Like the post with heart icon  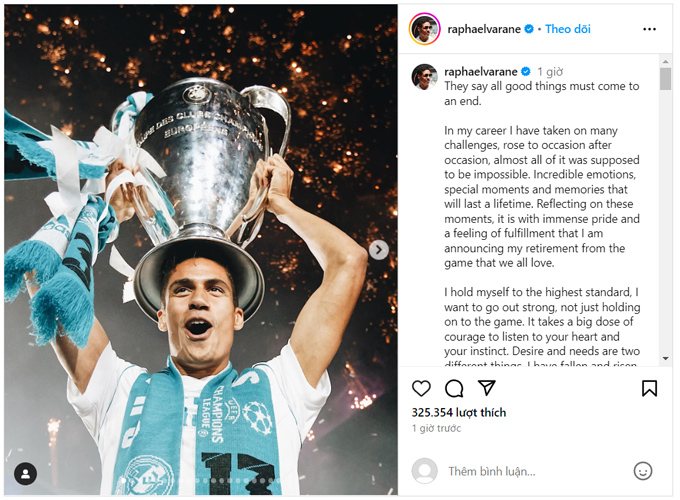pos(422,388)
